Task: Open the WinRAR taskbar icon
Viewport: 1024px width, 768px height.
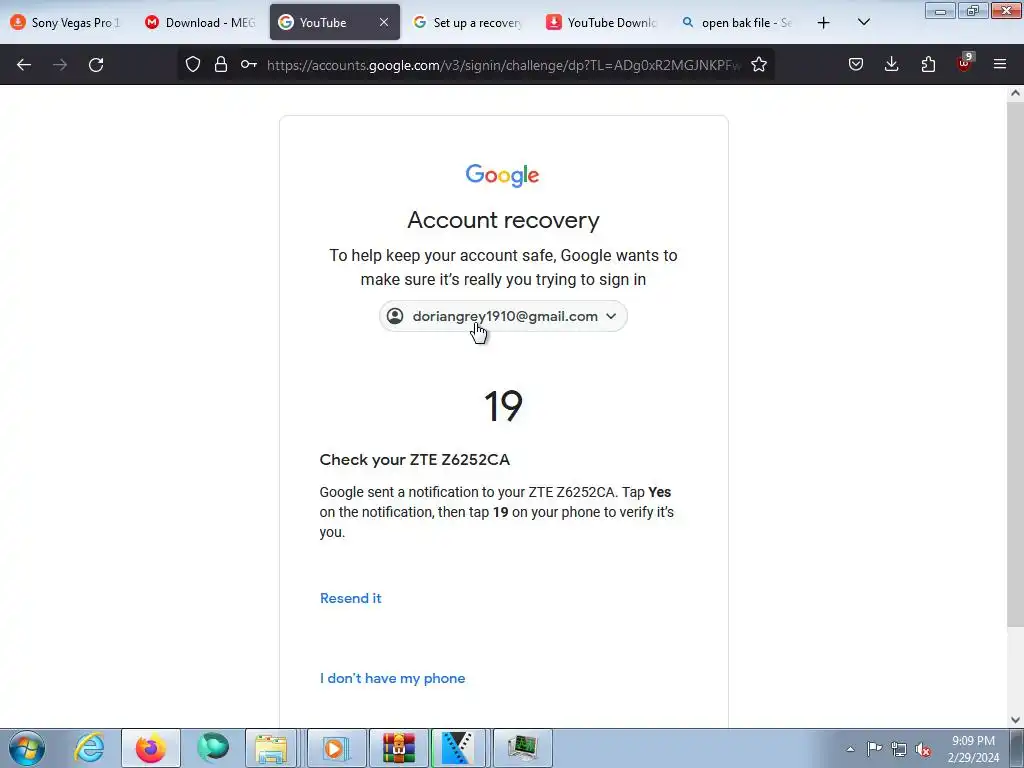Action: pos(399,748)
